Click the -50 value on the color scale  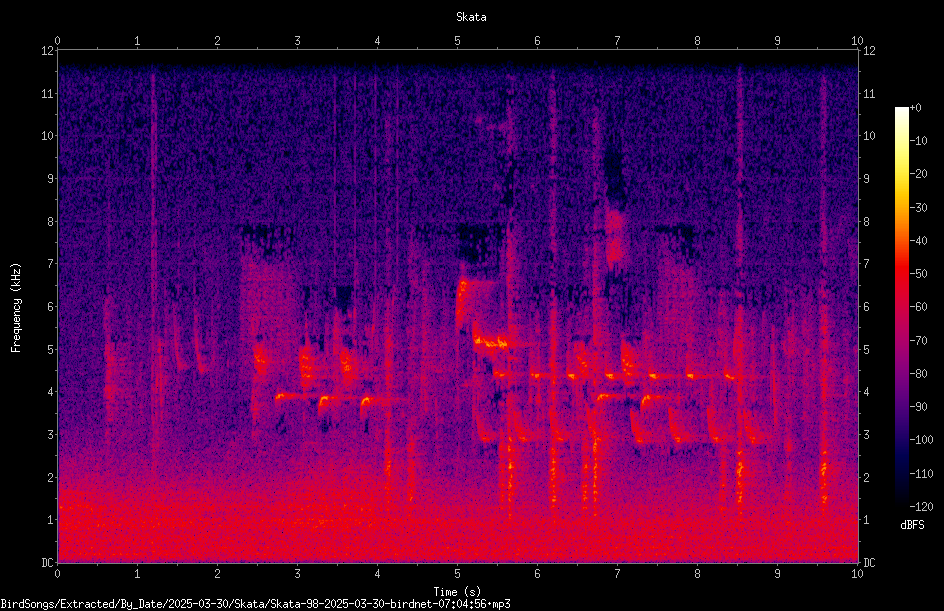pos(918,274)
